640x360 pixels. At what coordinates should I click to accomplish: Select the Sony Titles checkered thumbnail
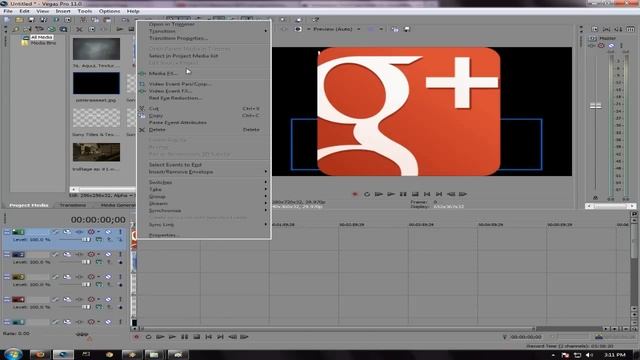(x=96, y=118)
